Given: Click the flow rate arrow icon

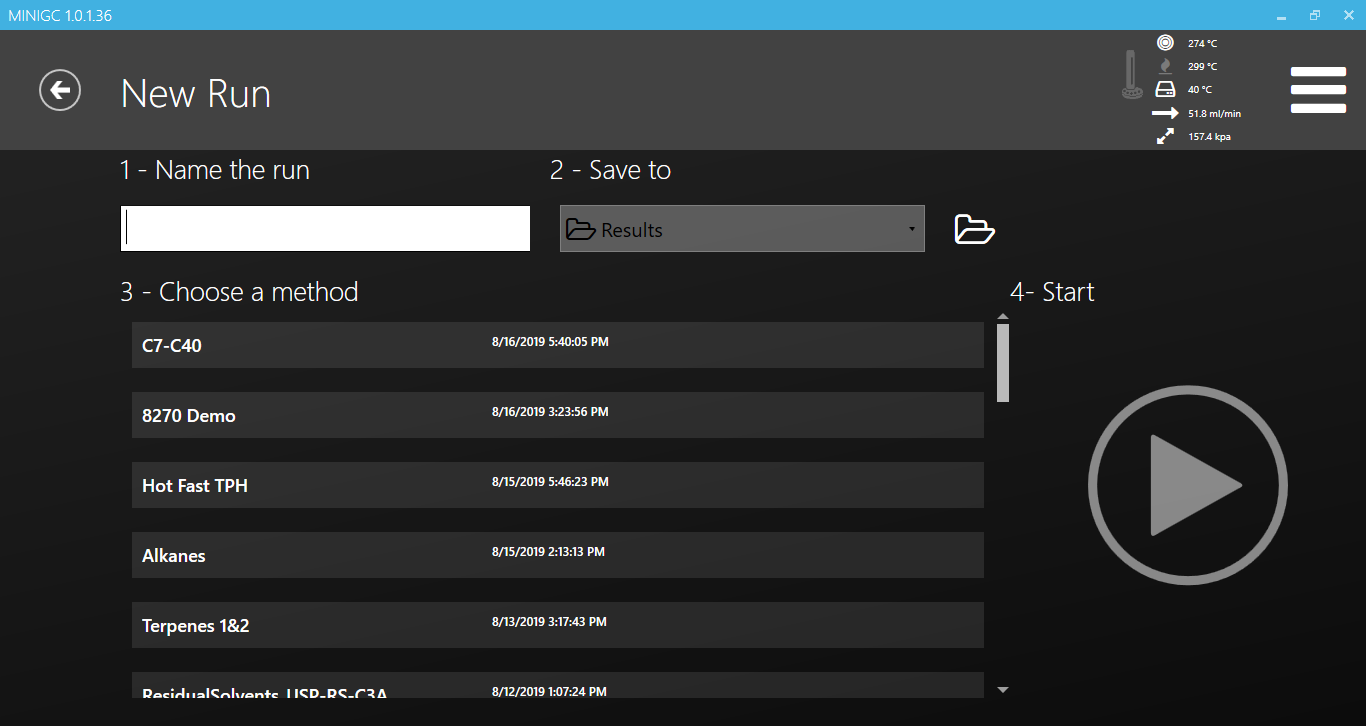Looking at the screenshot, I should pos(1165,113).
